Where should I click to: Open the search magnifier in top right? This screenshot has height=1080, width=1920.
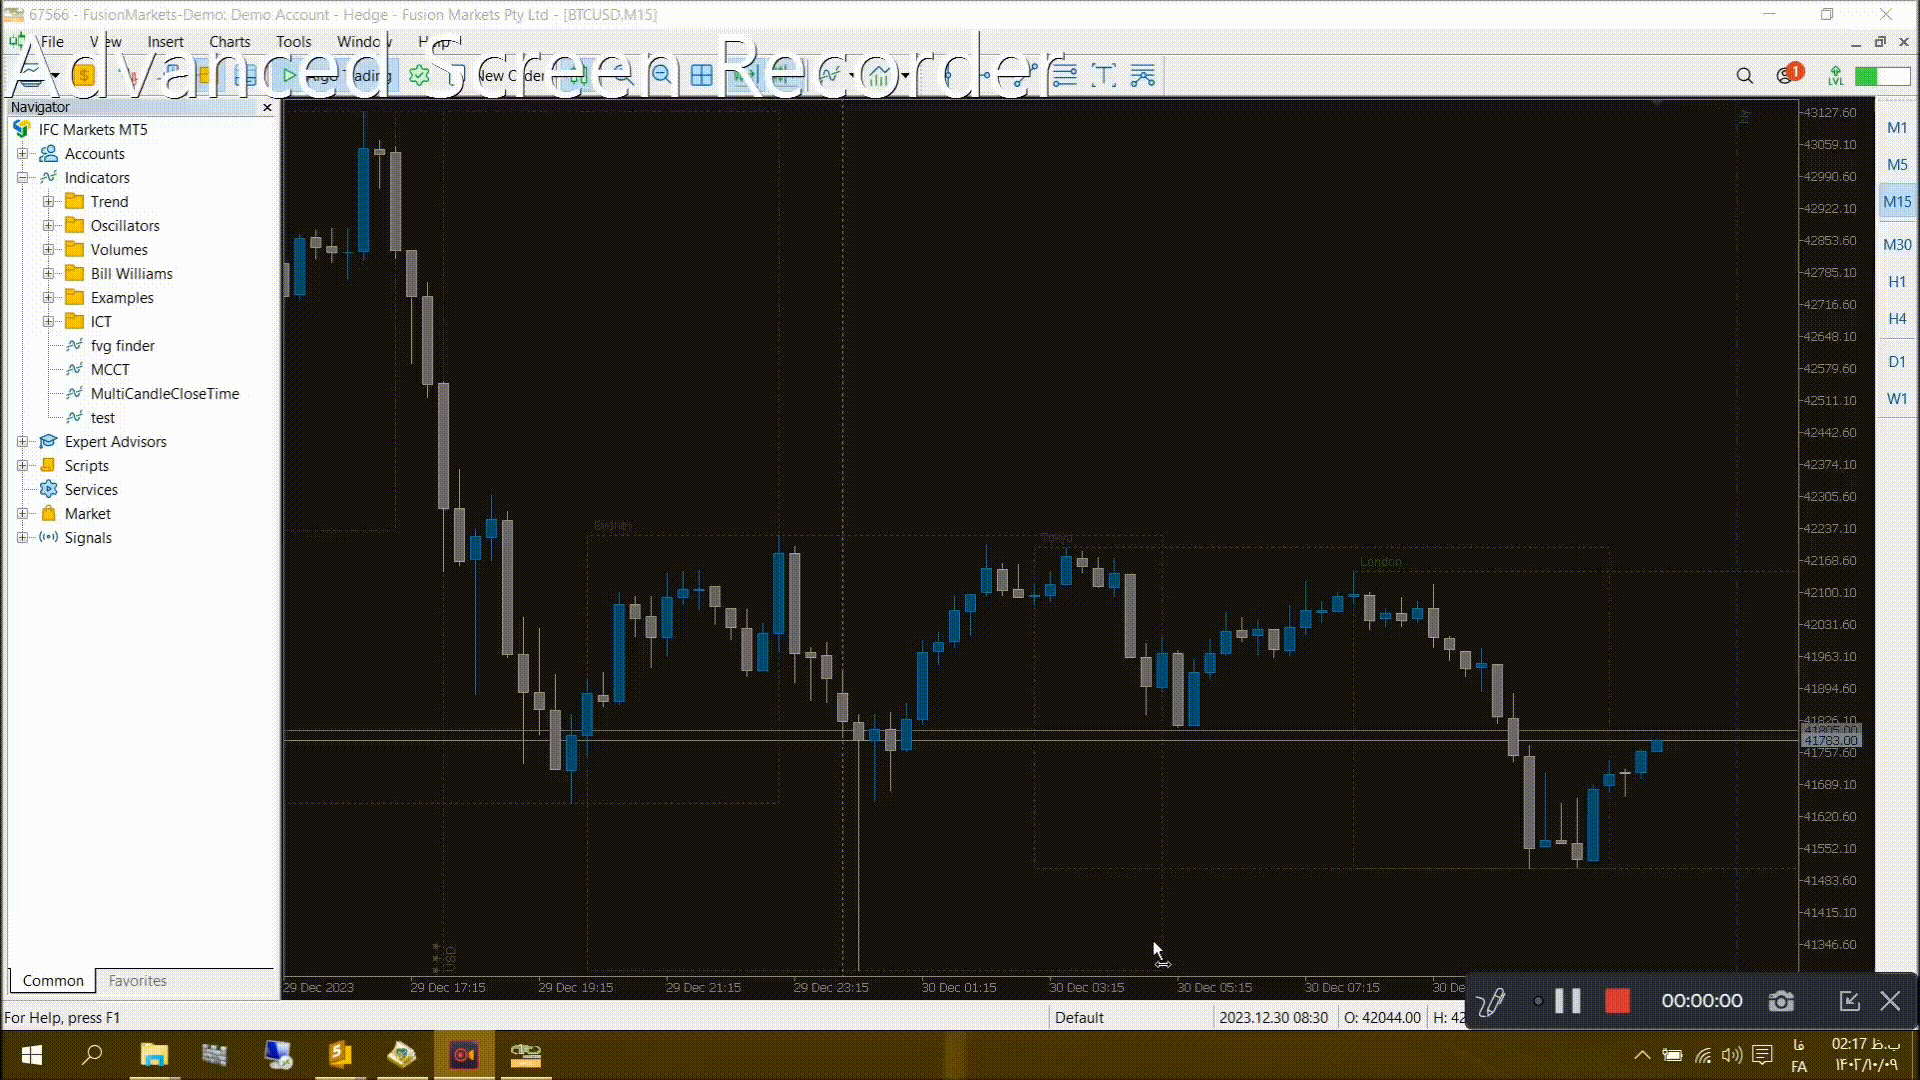[x=1744, y=76]
